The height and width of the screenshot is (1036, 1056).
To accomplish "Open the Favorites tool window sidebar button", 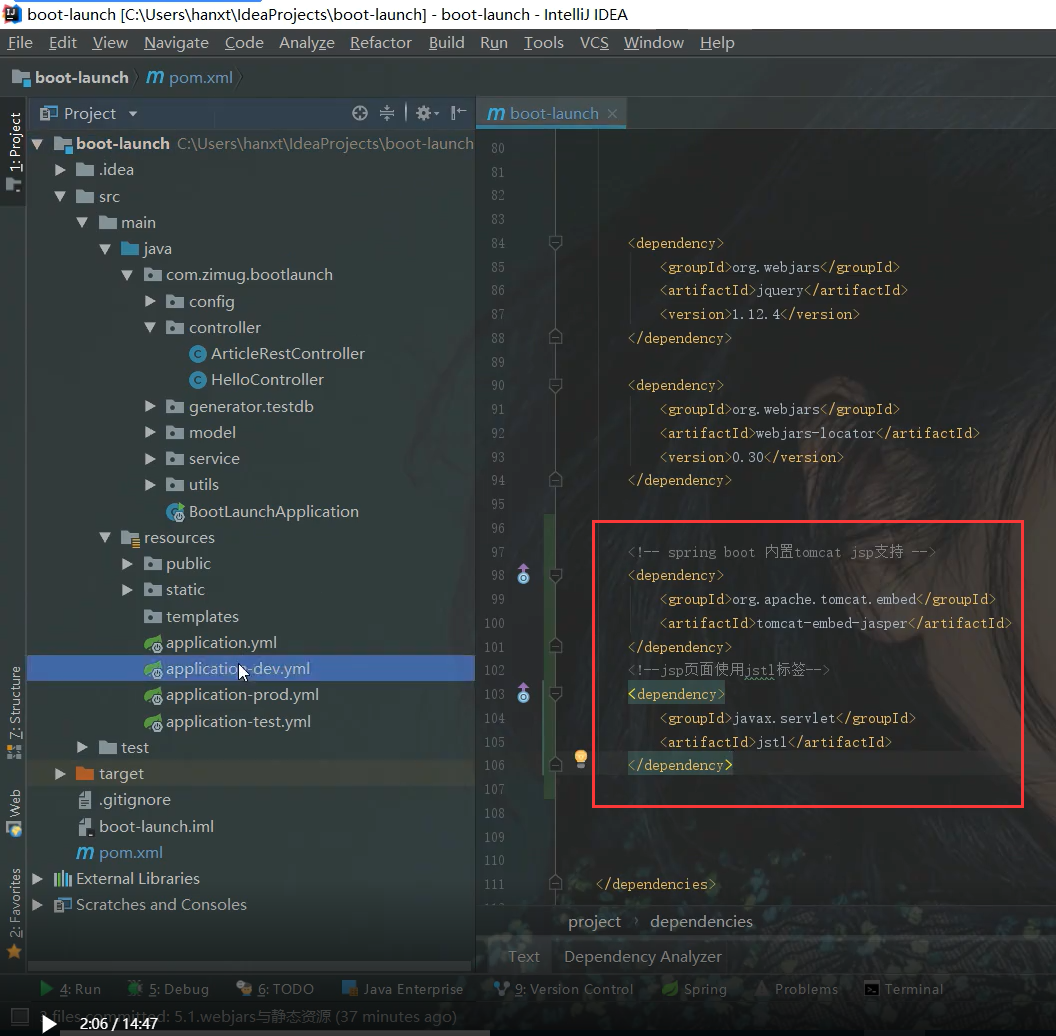I will (14, 913).
